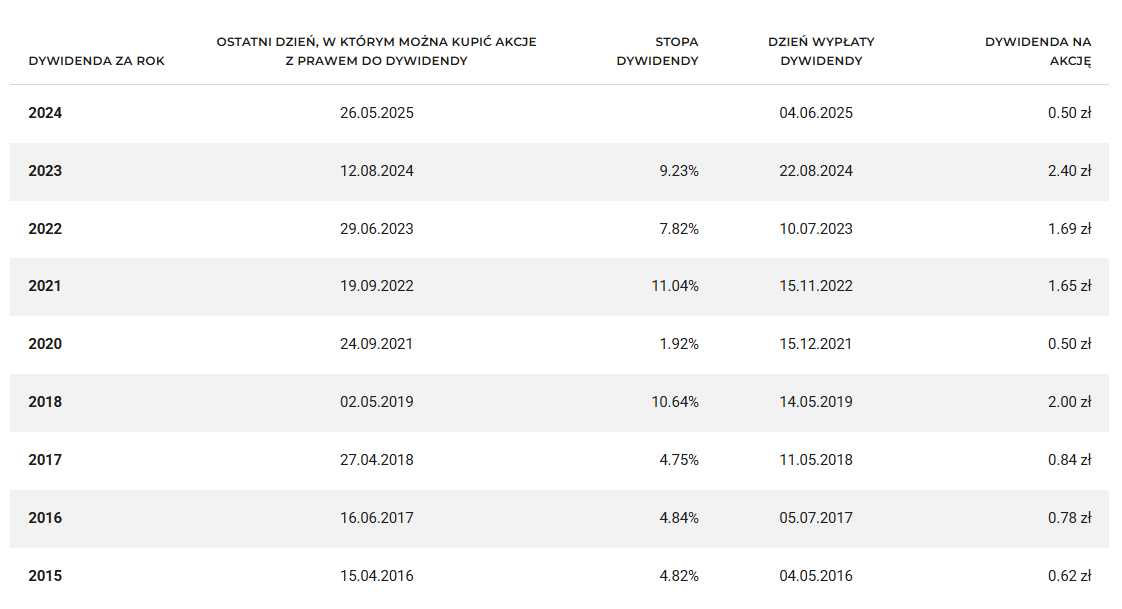
Task: Click the 0.62 zł dividend amount
Action: 1069,576
